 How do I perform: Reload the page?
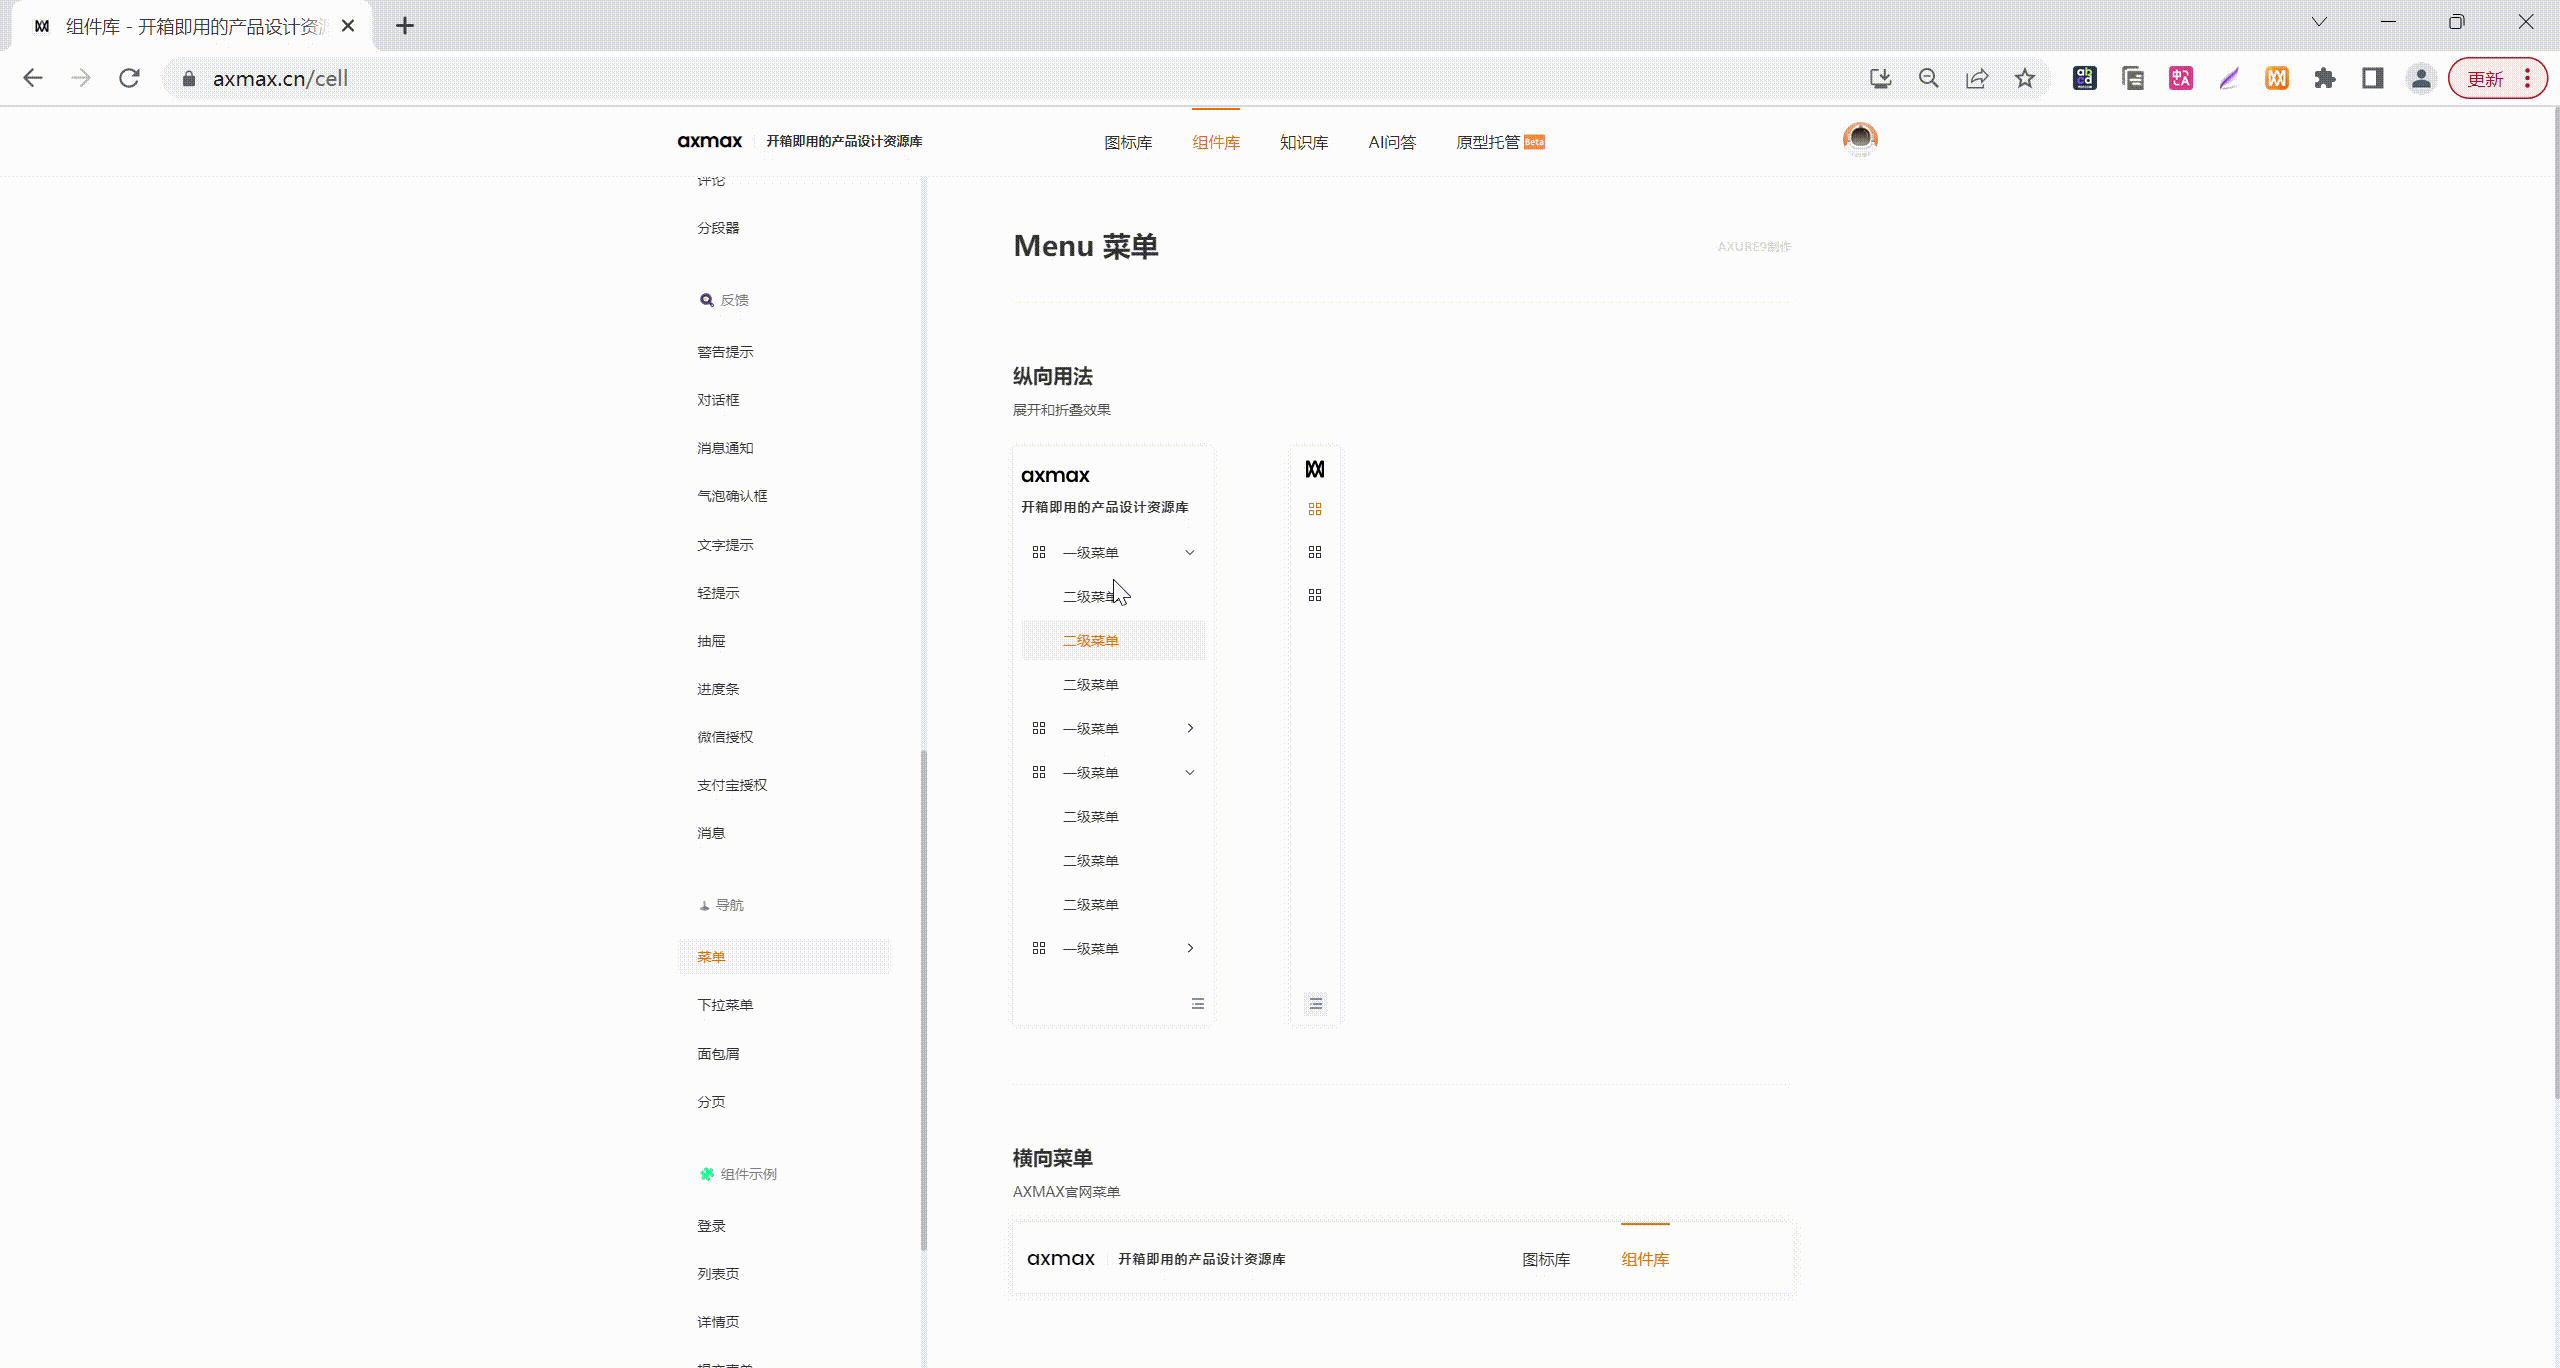(129, 78)
